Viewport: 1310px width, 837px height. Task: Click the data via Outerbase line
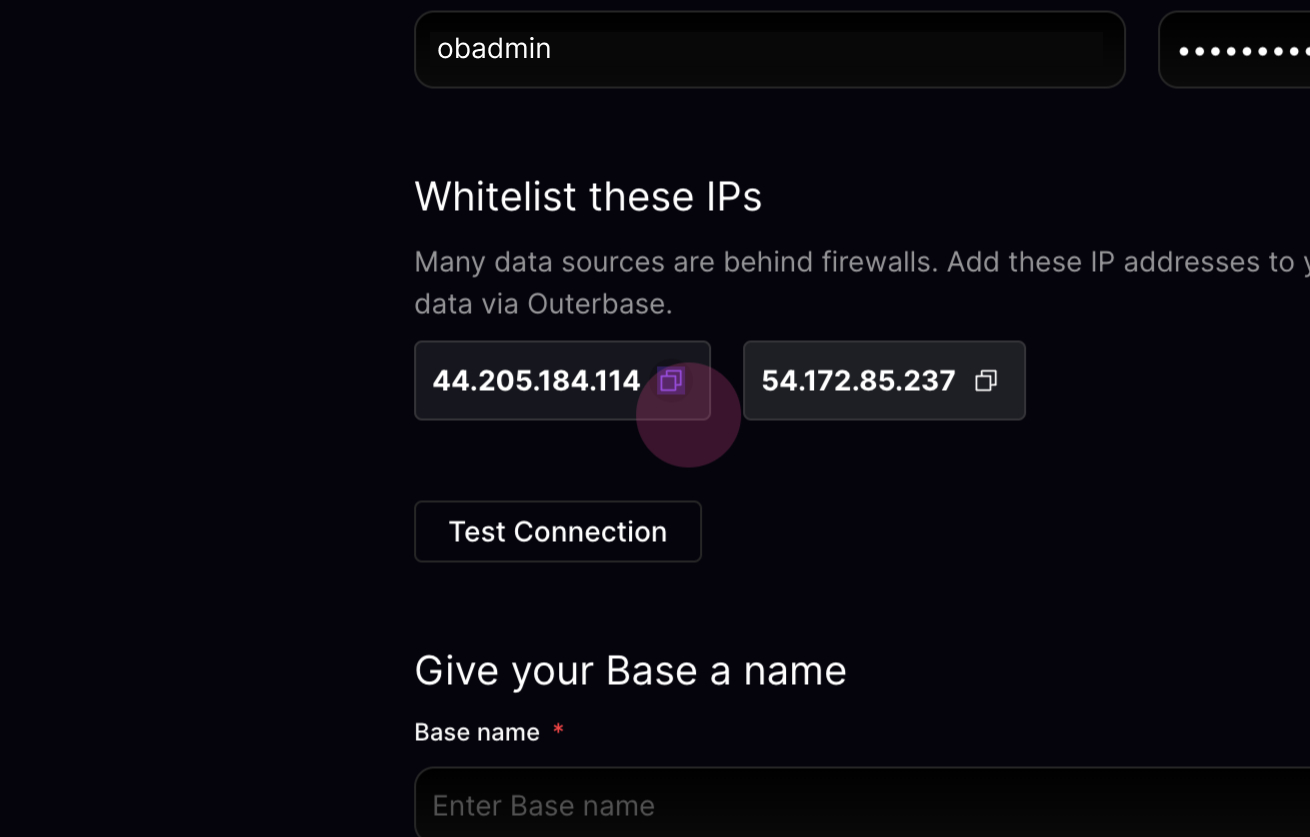pyautogui.click(x=543, y=304)
